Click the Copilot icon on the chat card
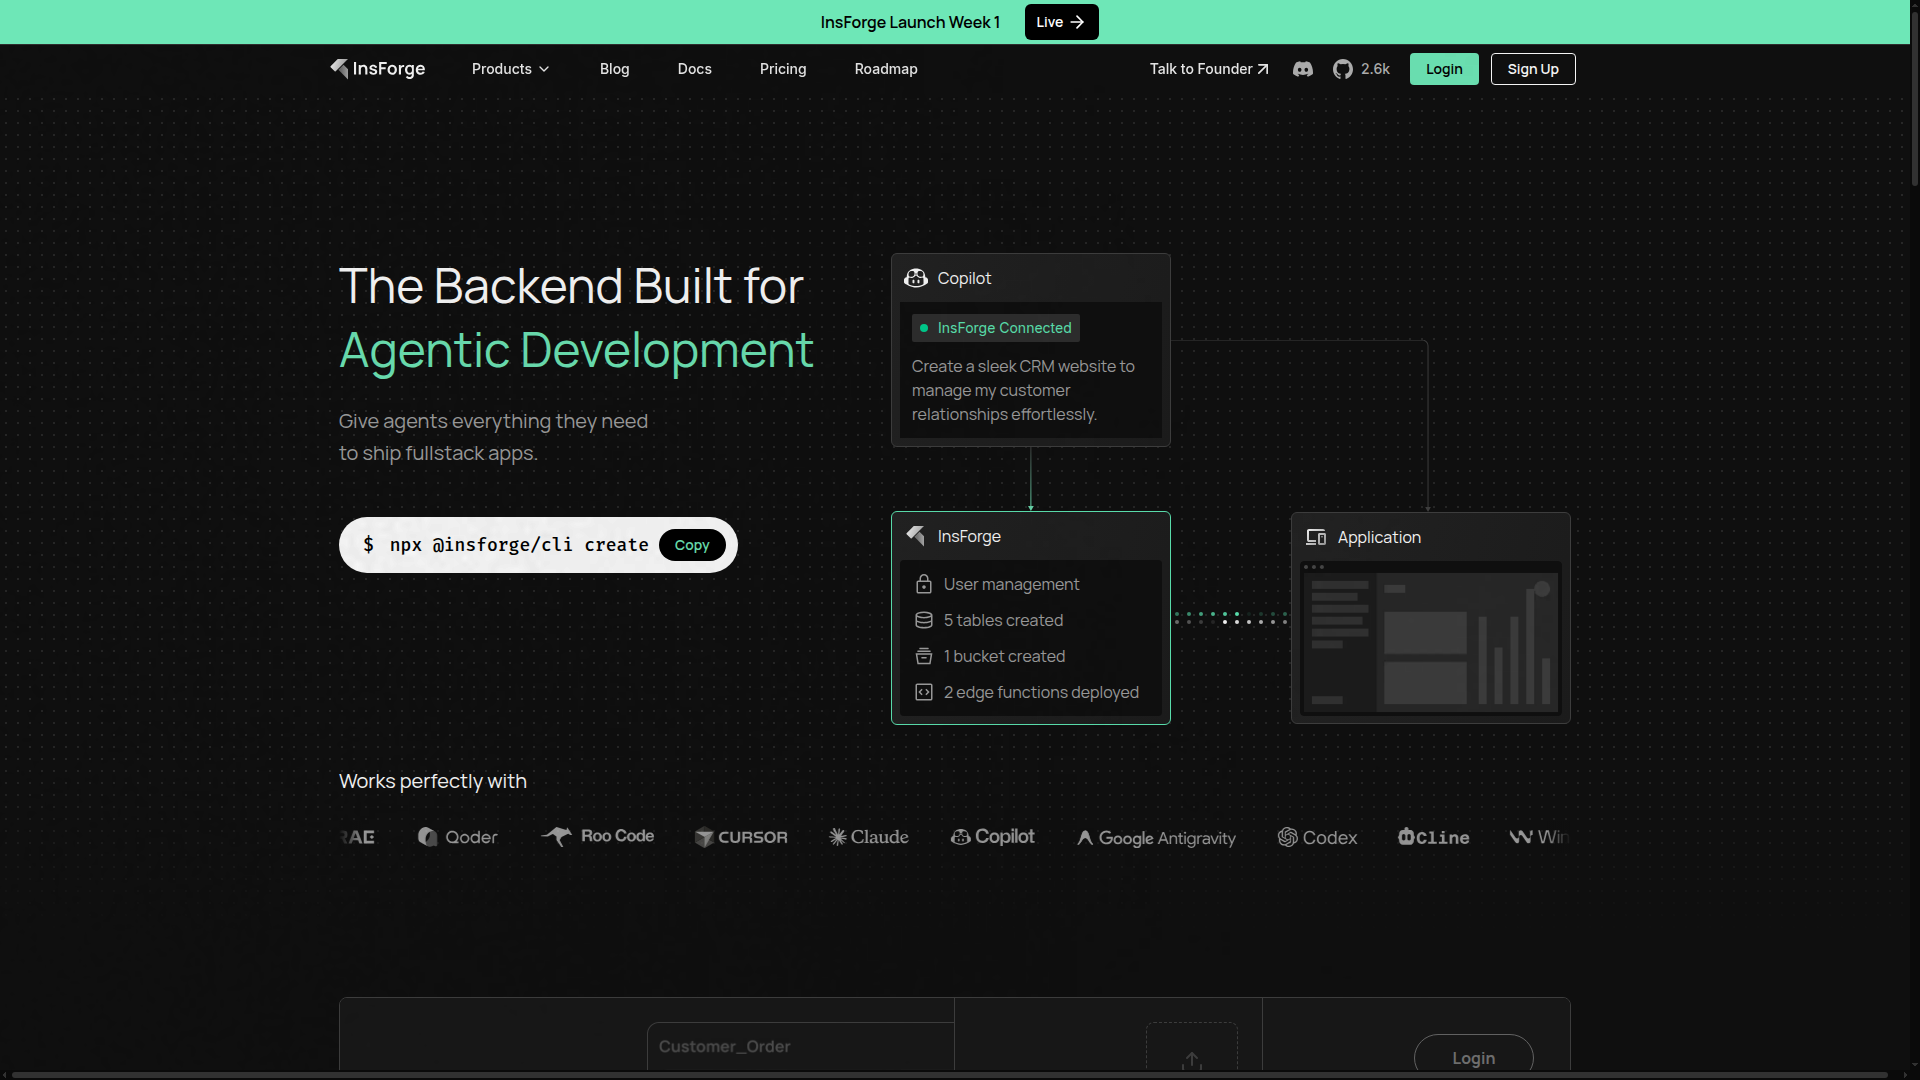1920x1080 pixels. coord(916,278)
